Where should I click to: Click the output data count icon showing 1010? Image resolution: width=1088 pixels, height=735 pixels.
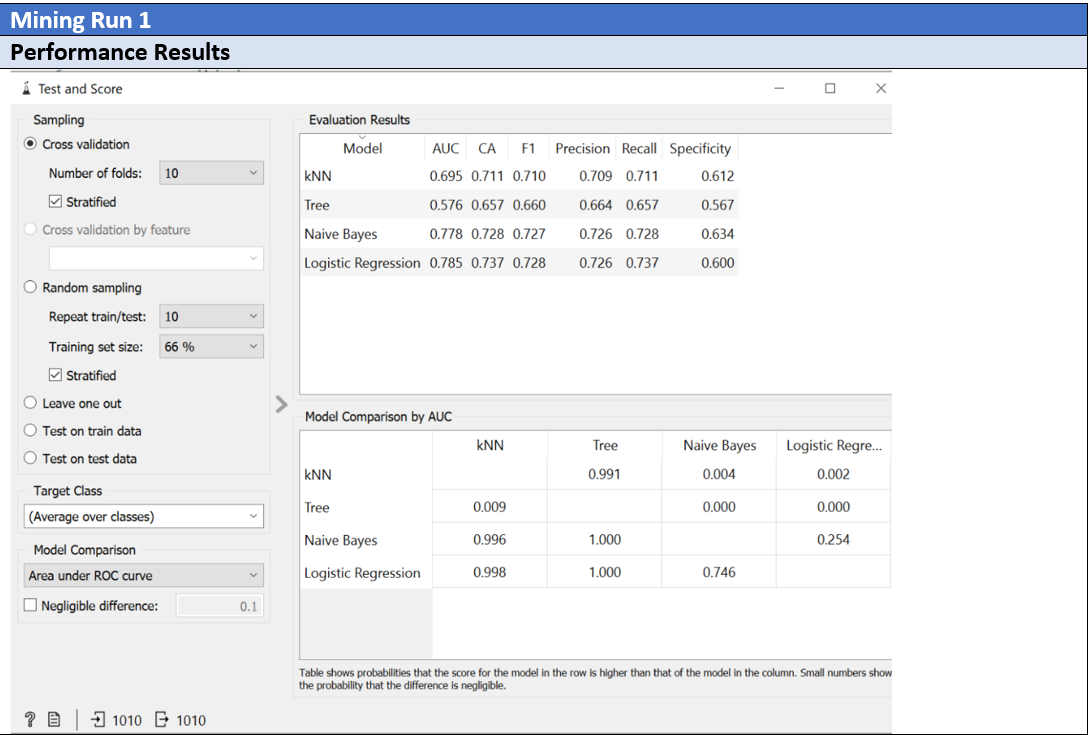click(x=159, y=719)
